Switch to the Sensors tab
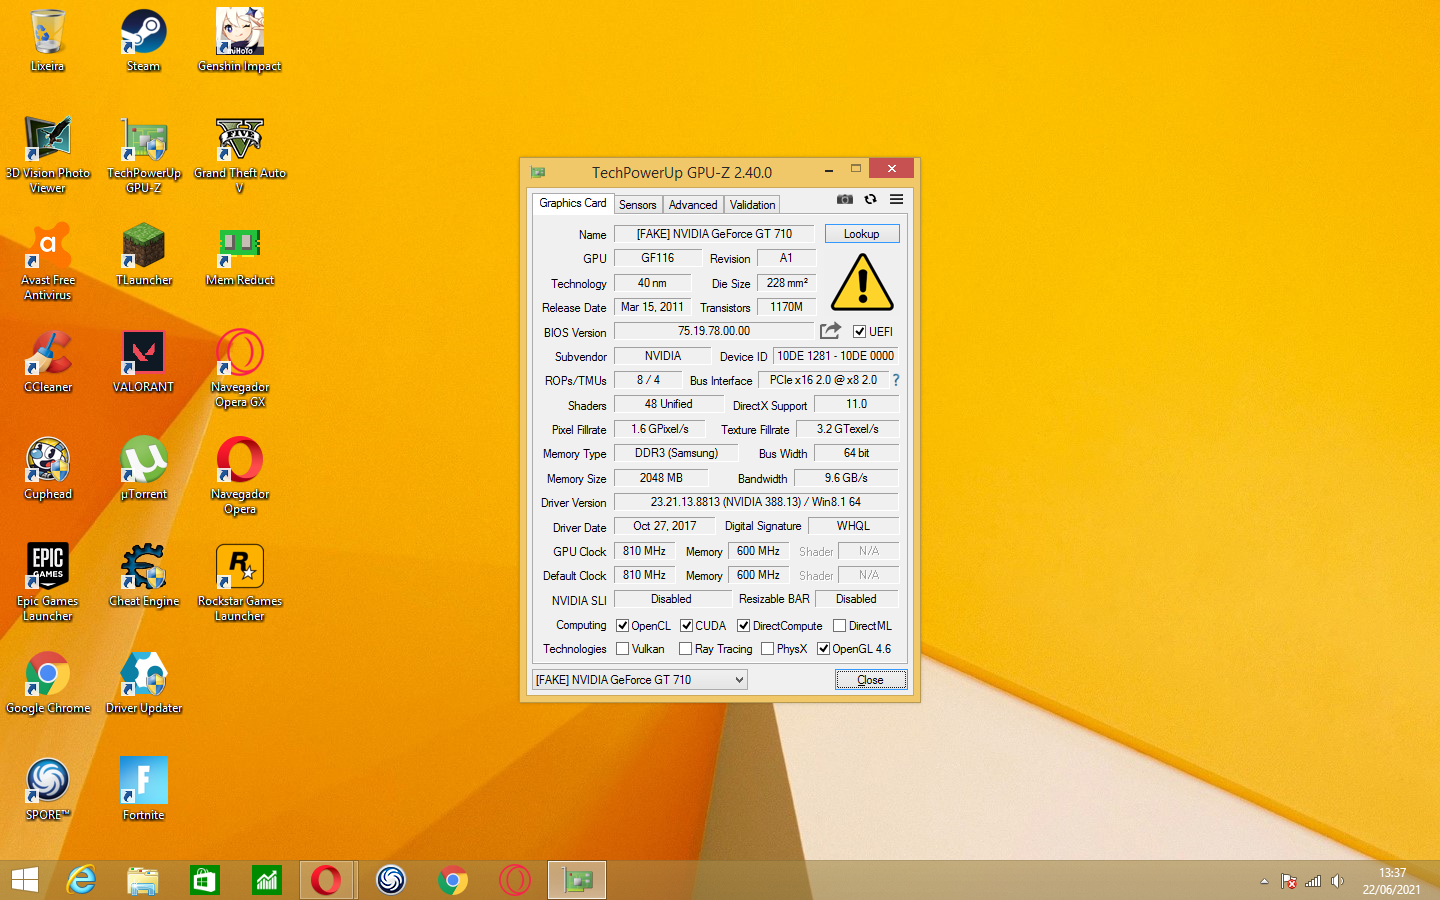Viewport: 1440px width, 900px height. pos(637,205)
